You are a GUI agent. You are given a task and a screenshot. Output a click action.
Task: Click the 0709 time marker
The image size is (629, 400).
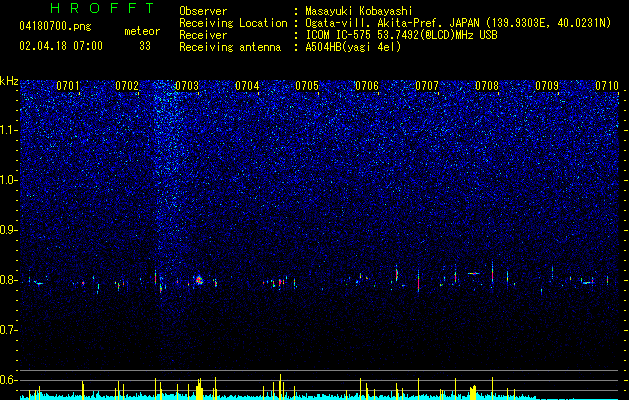[547, 86]
